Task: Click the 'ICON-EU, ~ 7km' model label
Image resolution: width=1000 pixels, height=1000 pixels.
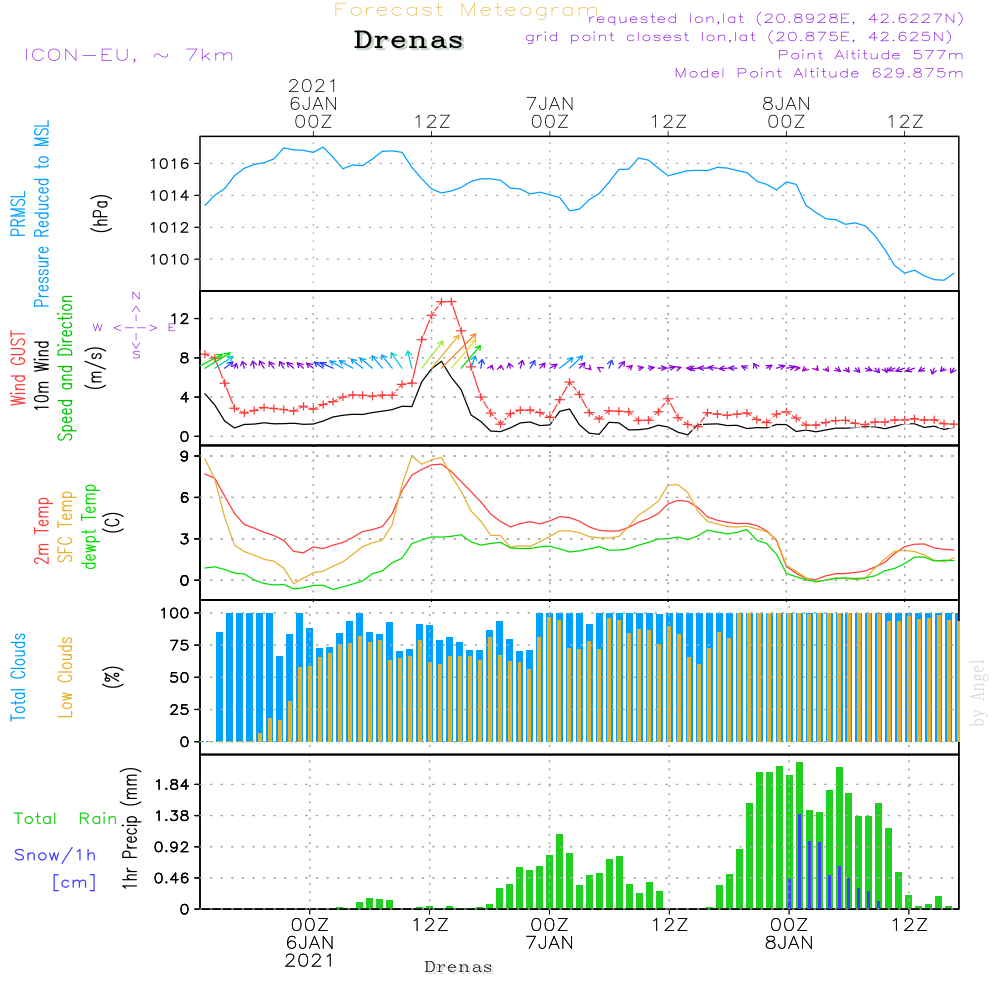Action: click(x=129, y=55)
